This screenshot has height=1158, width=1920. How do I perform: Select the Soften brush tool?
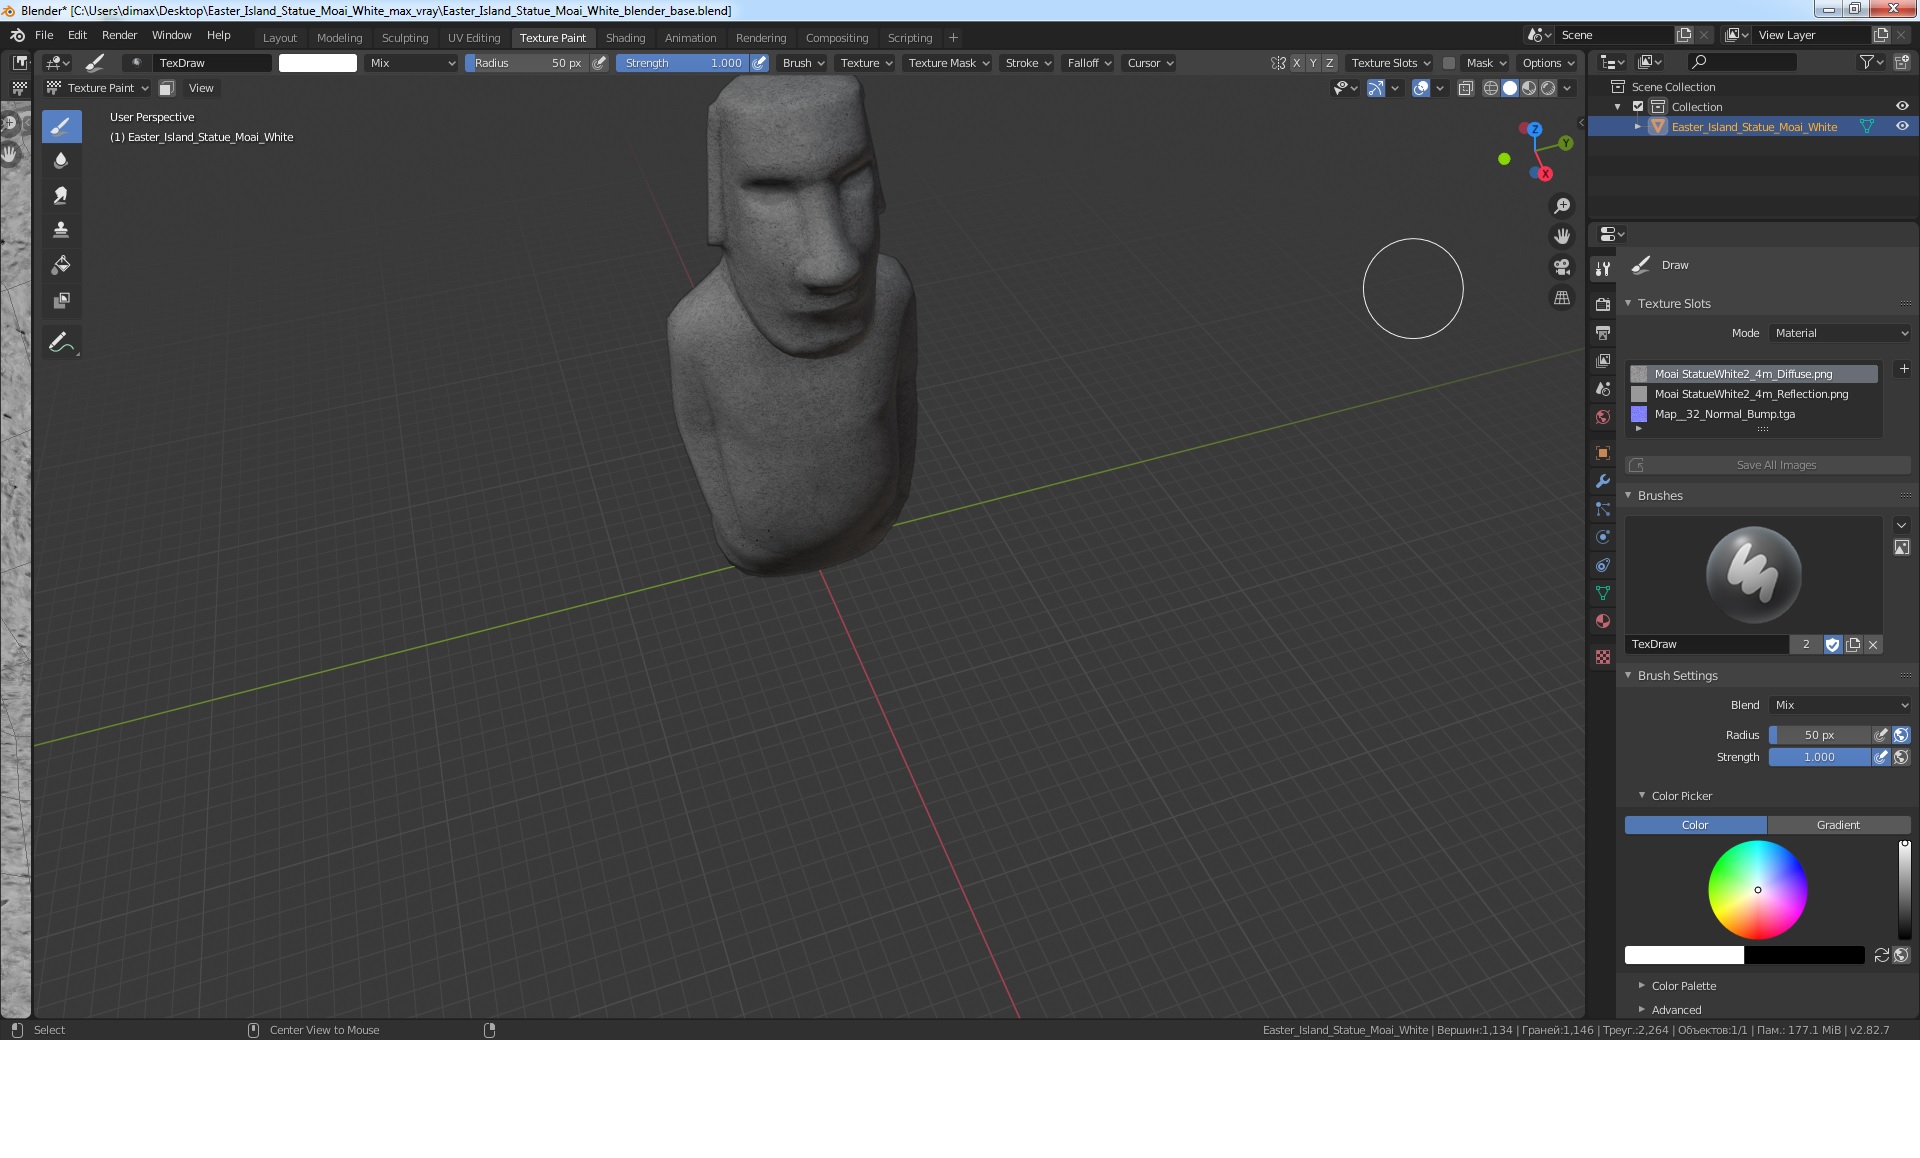[x=61, y=160]
